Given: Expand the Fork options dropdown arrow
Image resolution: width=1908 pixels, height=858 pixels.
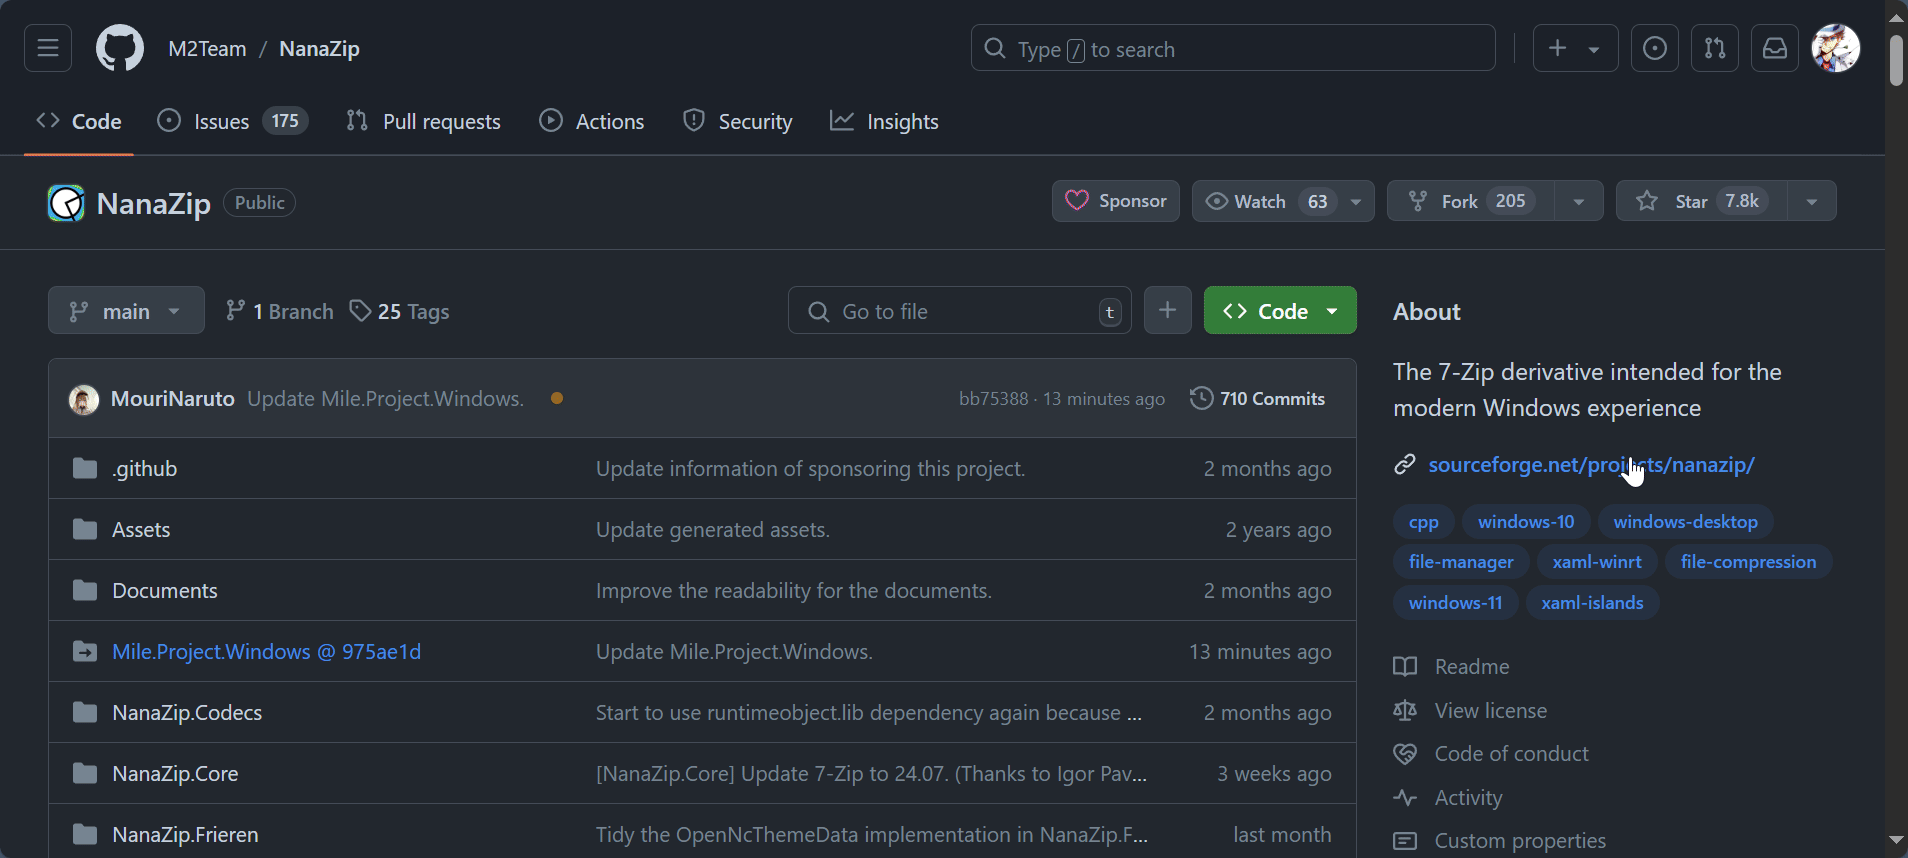Looking at the screenshot, I should click(1579, 201).
